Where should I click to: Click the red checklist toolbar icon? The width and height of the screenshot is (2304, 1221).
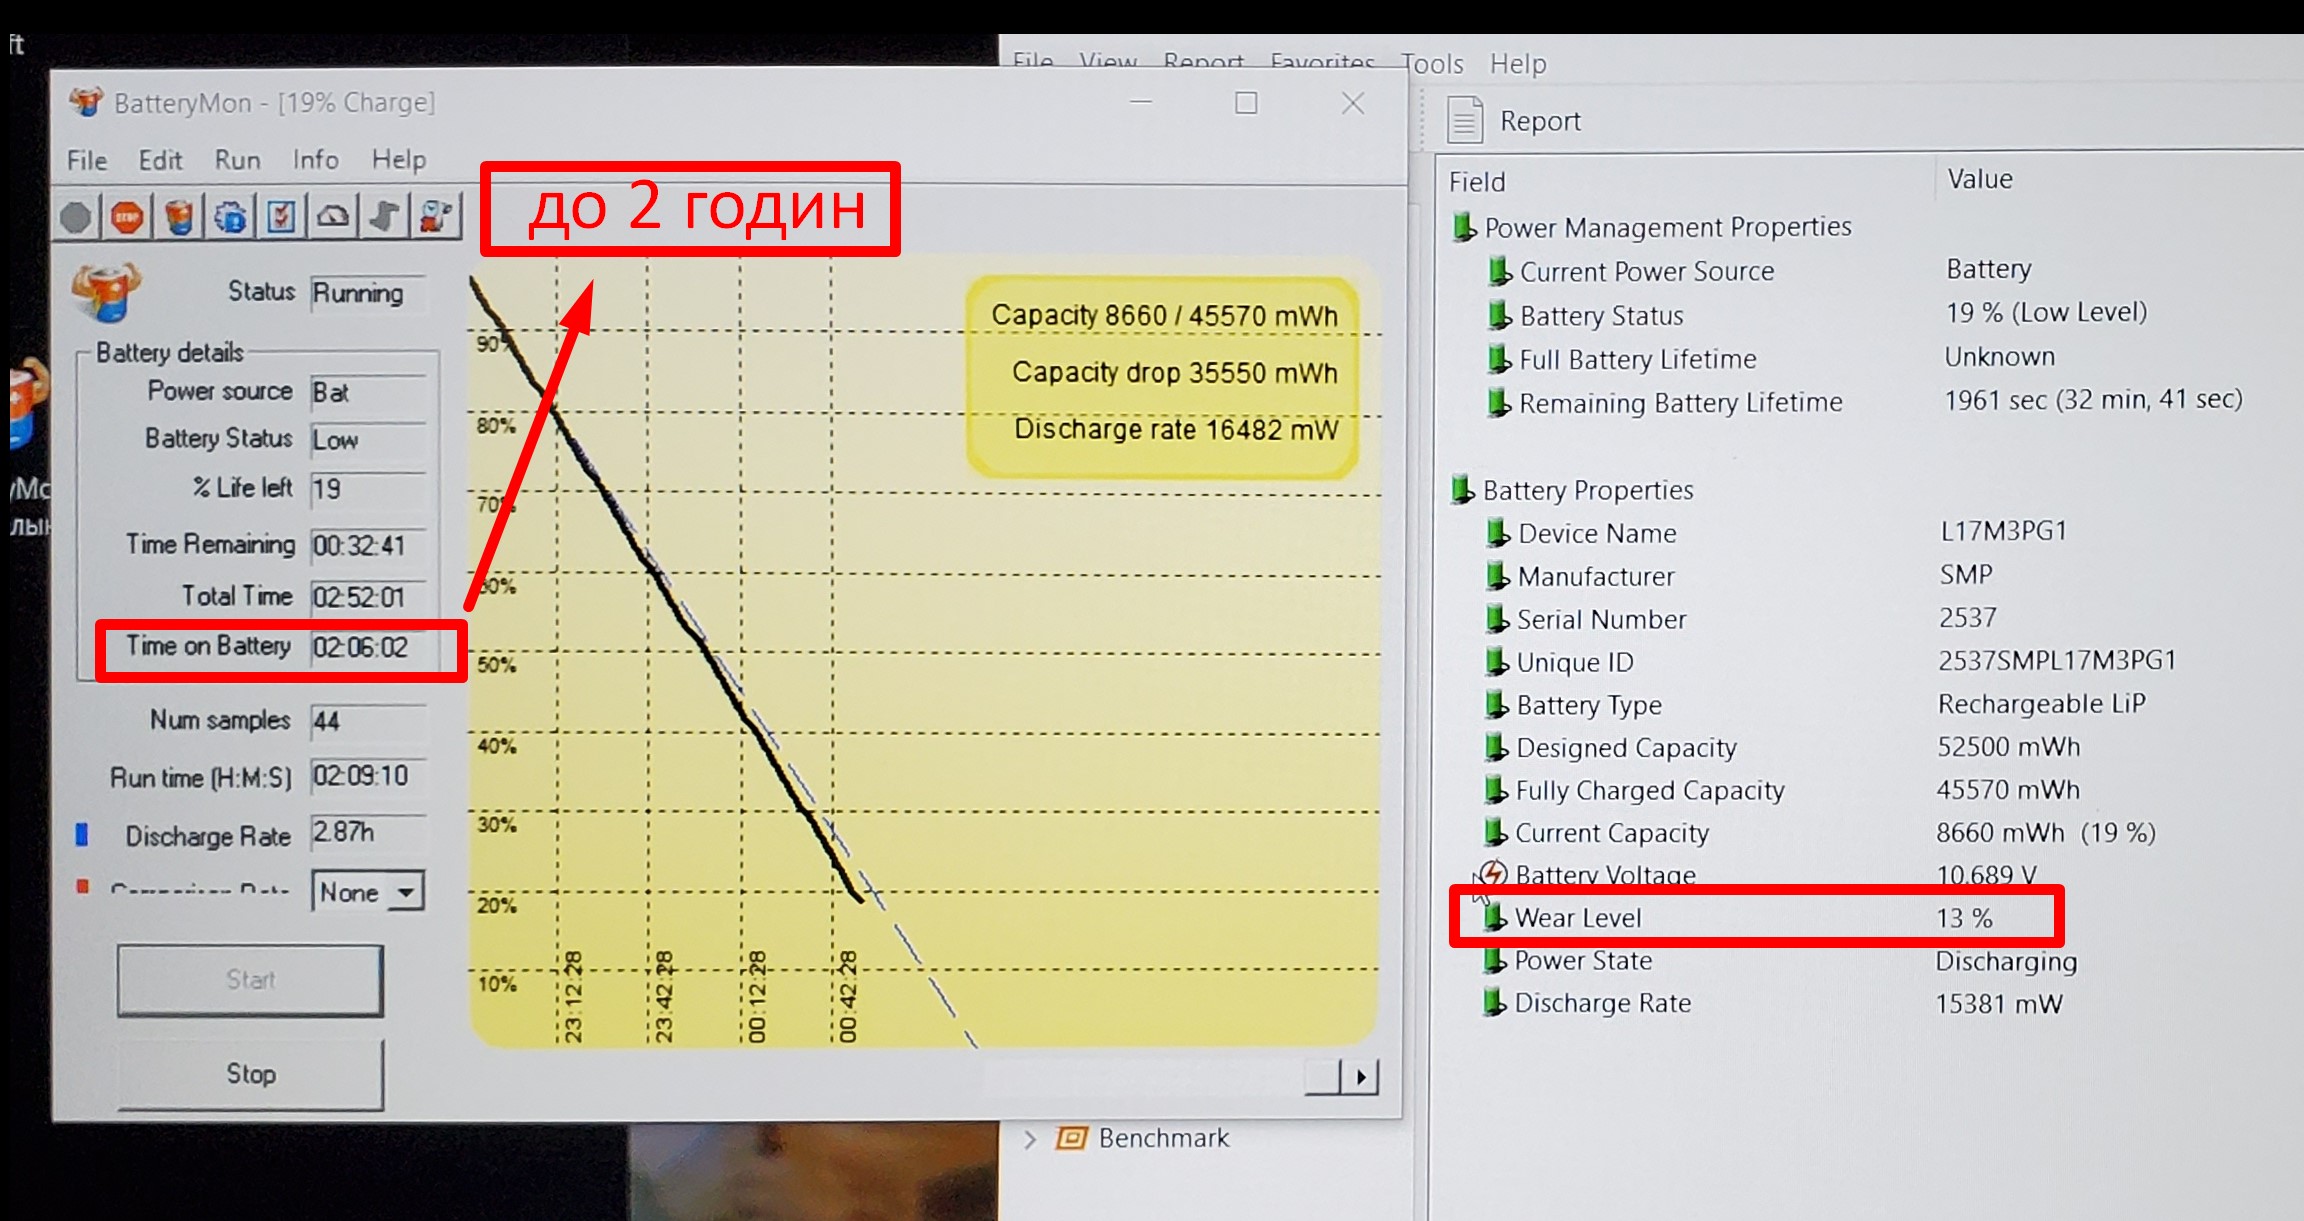point(282,217)
